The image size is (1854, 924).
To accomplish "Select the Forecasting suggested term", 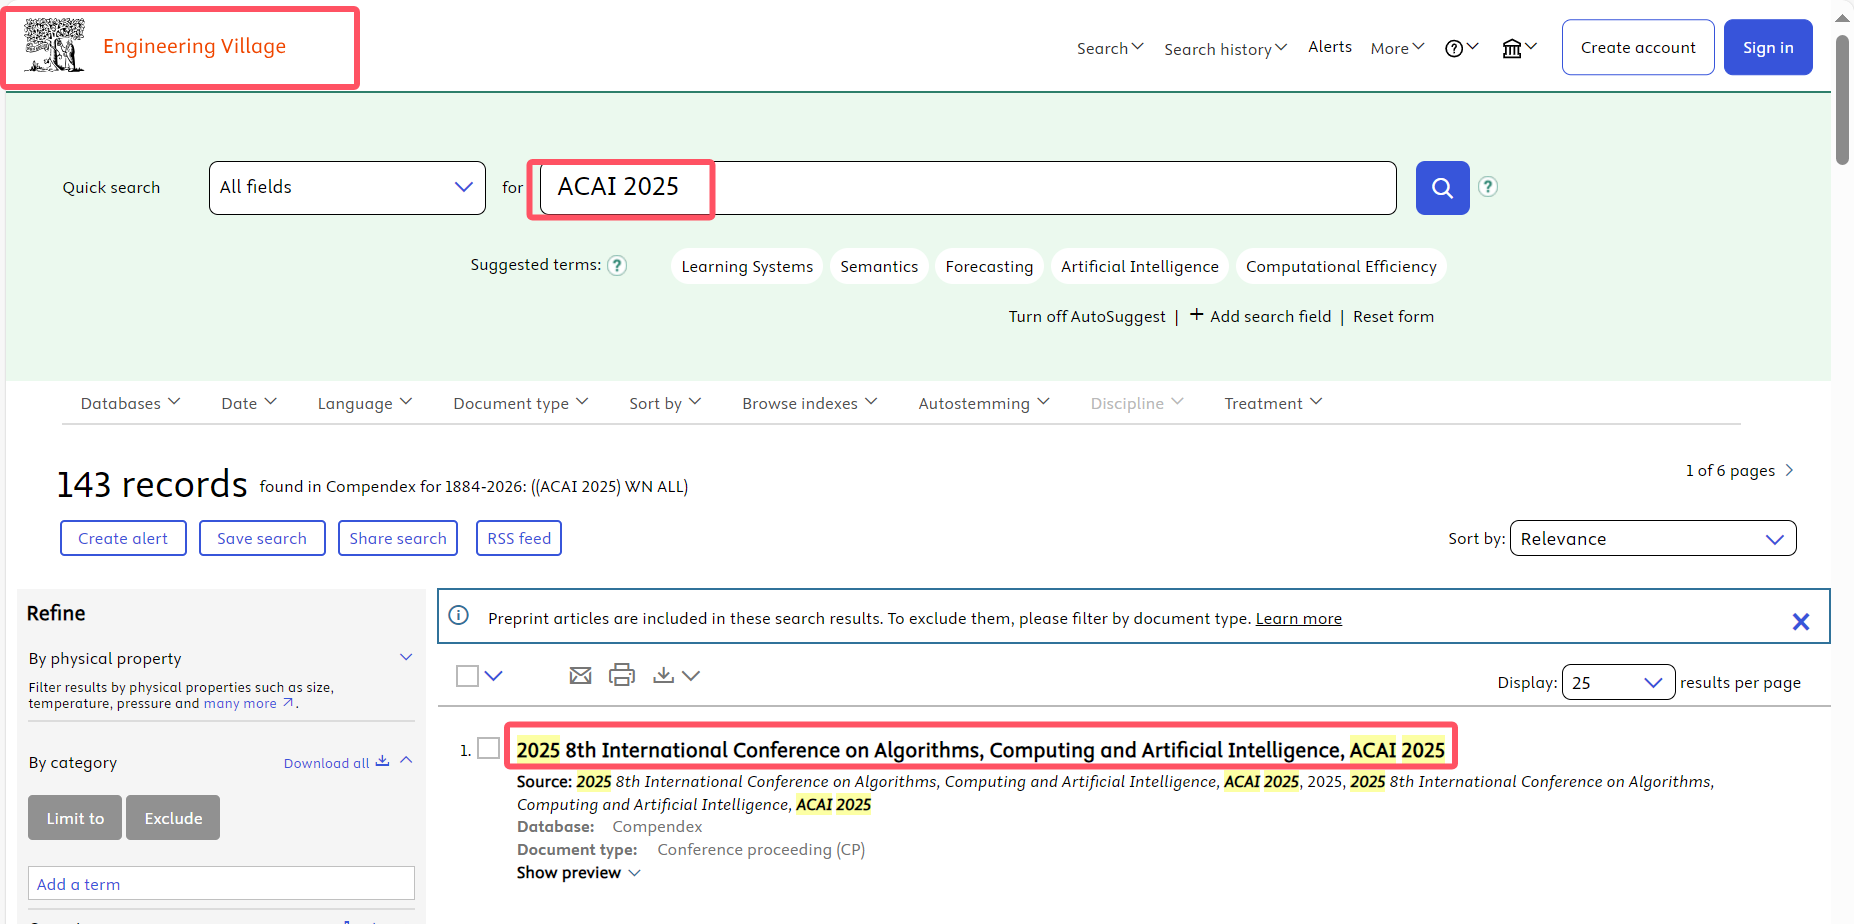I will pyautogui.click(x=989, y=266).
